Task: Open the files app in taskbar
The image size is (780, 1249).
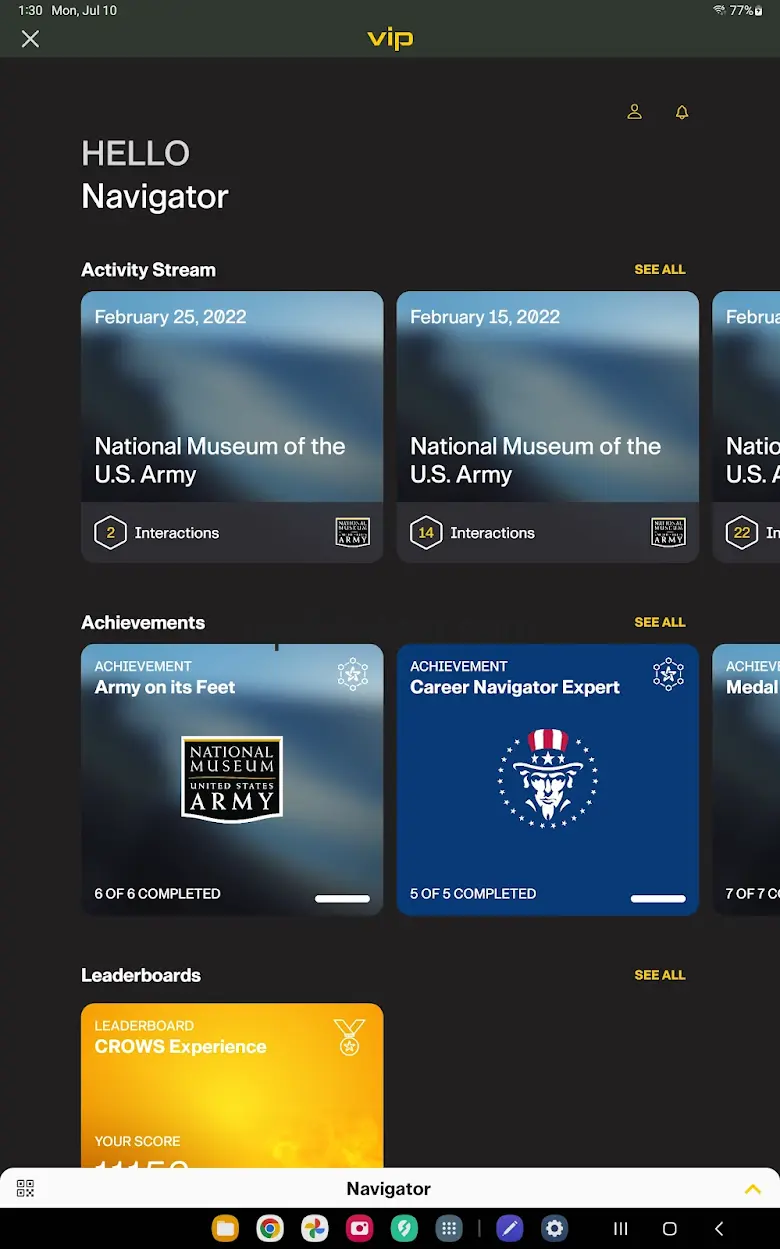Action: click(226, 1229)
